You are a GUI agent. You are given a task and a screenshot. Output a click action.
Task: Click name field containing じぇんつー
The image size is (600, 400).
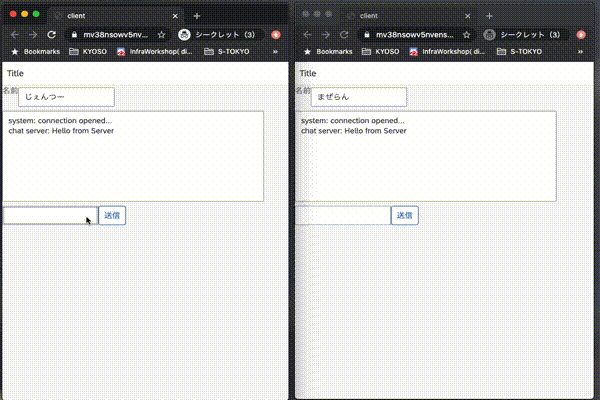coord(66,97)
